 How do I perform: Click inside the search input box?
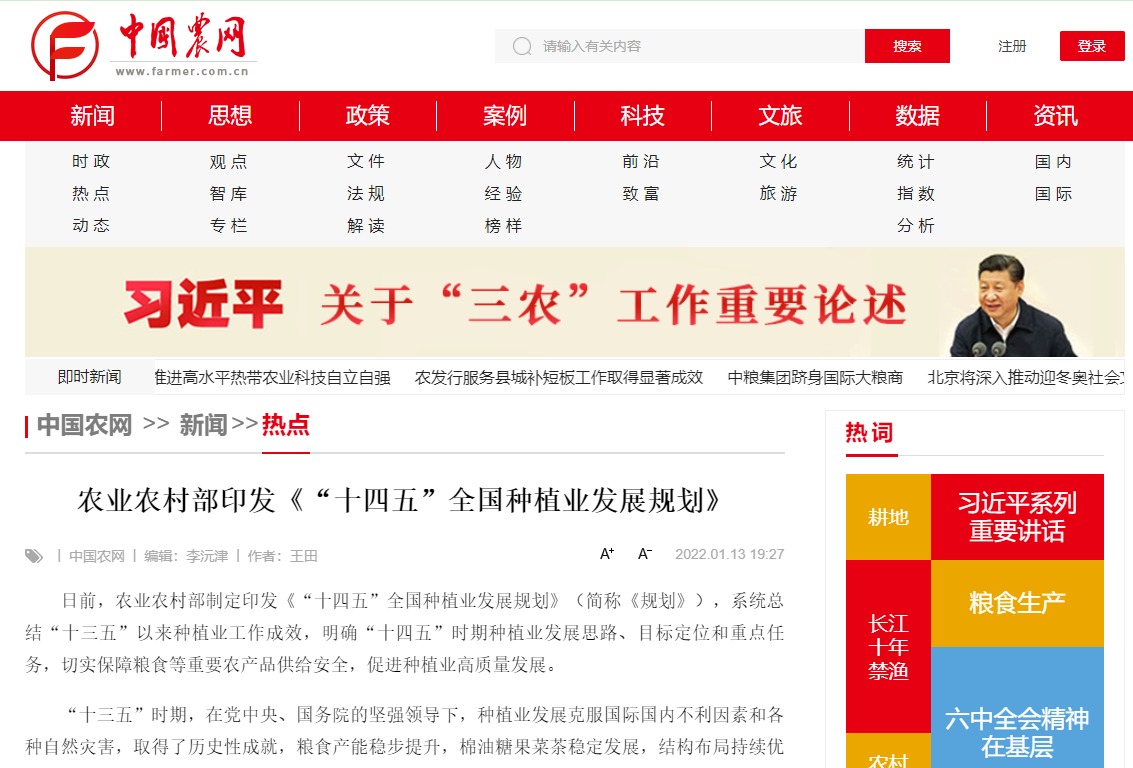point(680,46)
